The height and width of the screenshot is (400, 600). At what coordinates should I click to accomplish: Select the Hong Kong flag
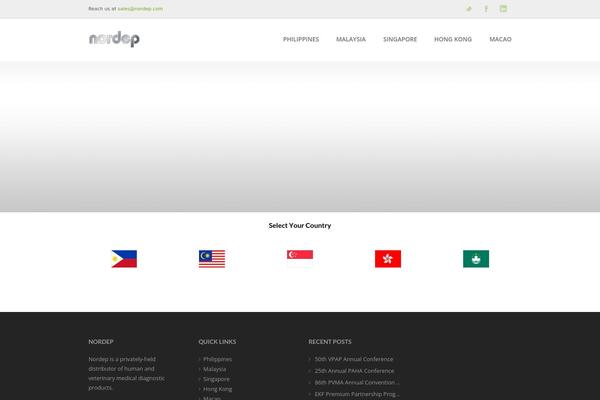point(388,259)
